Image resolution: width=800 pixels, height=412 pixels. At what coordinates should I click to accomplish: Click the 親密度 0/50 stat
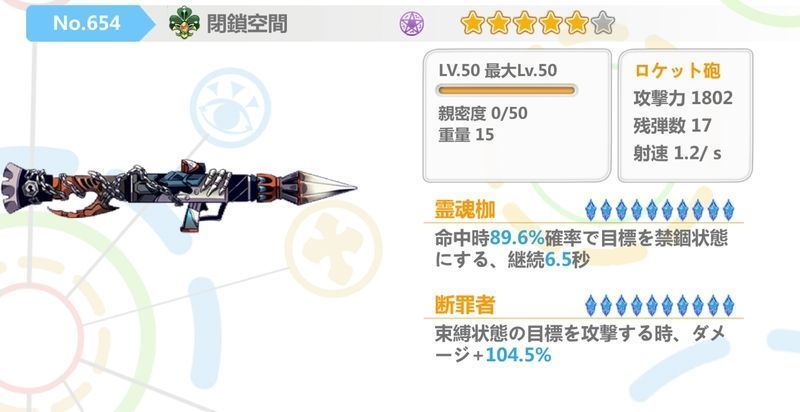point(483,113)
